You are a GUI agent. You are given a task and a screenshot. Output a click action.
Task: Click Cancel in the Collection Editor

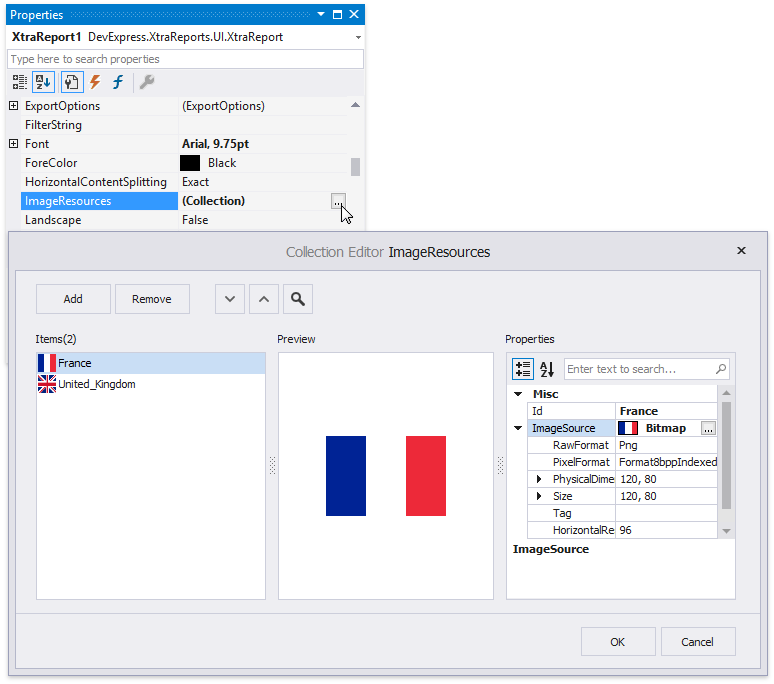697,642
